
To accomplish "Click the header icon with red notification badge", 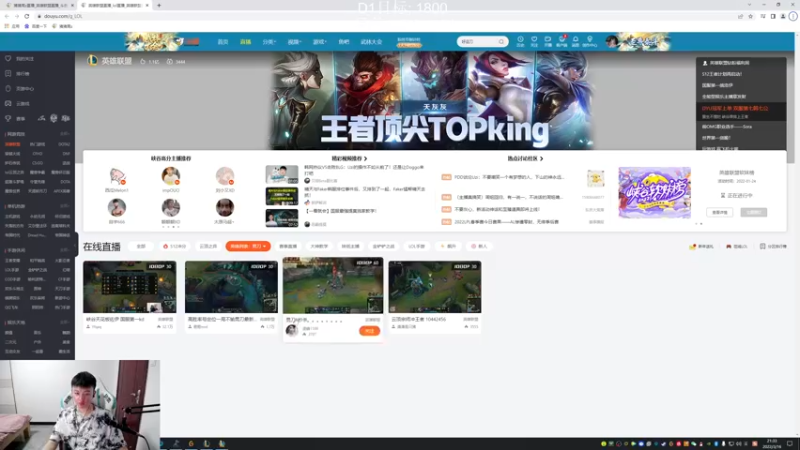I will (562, 41).
